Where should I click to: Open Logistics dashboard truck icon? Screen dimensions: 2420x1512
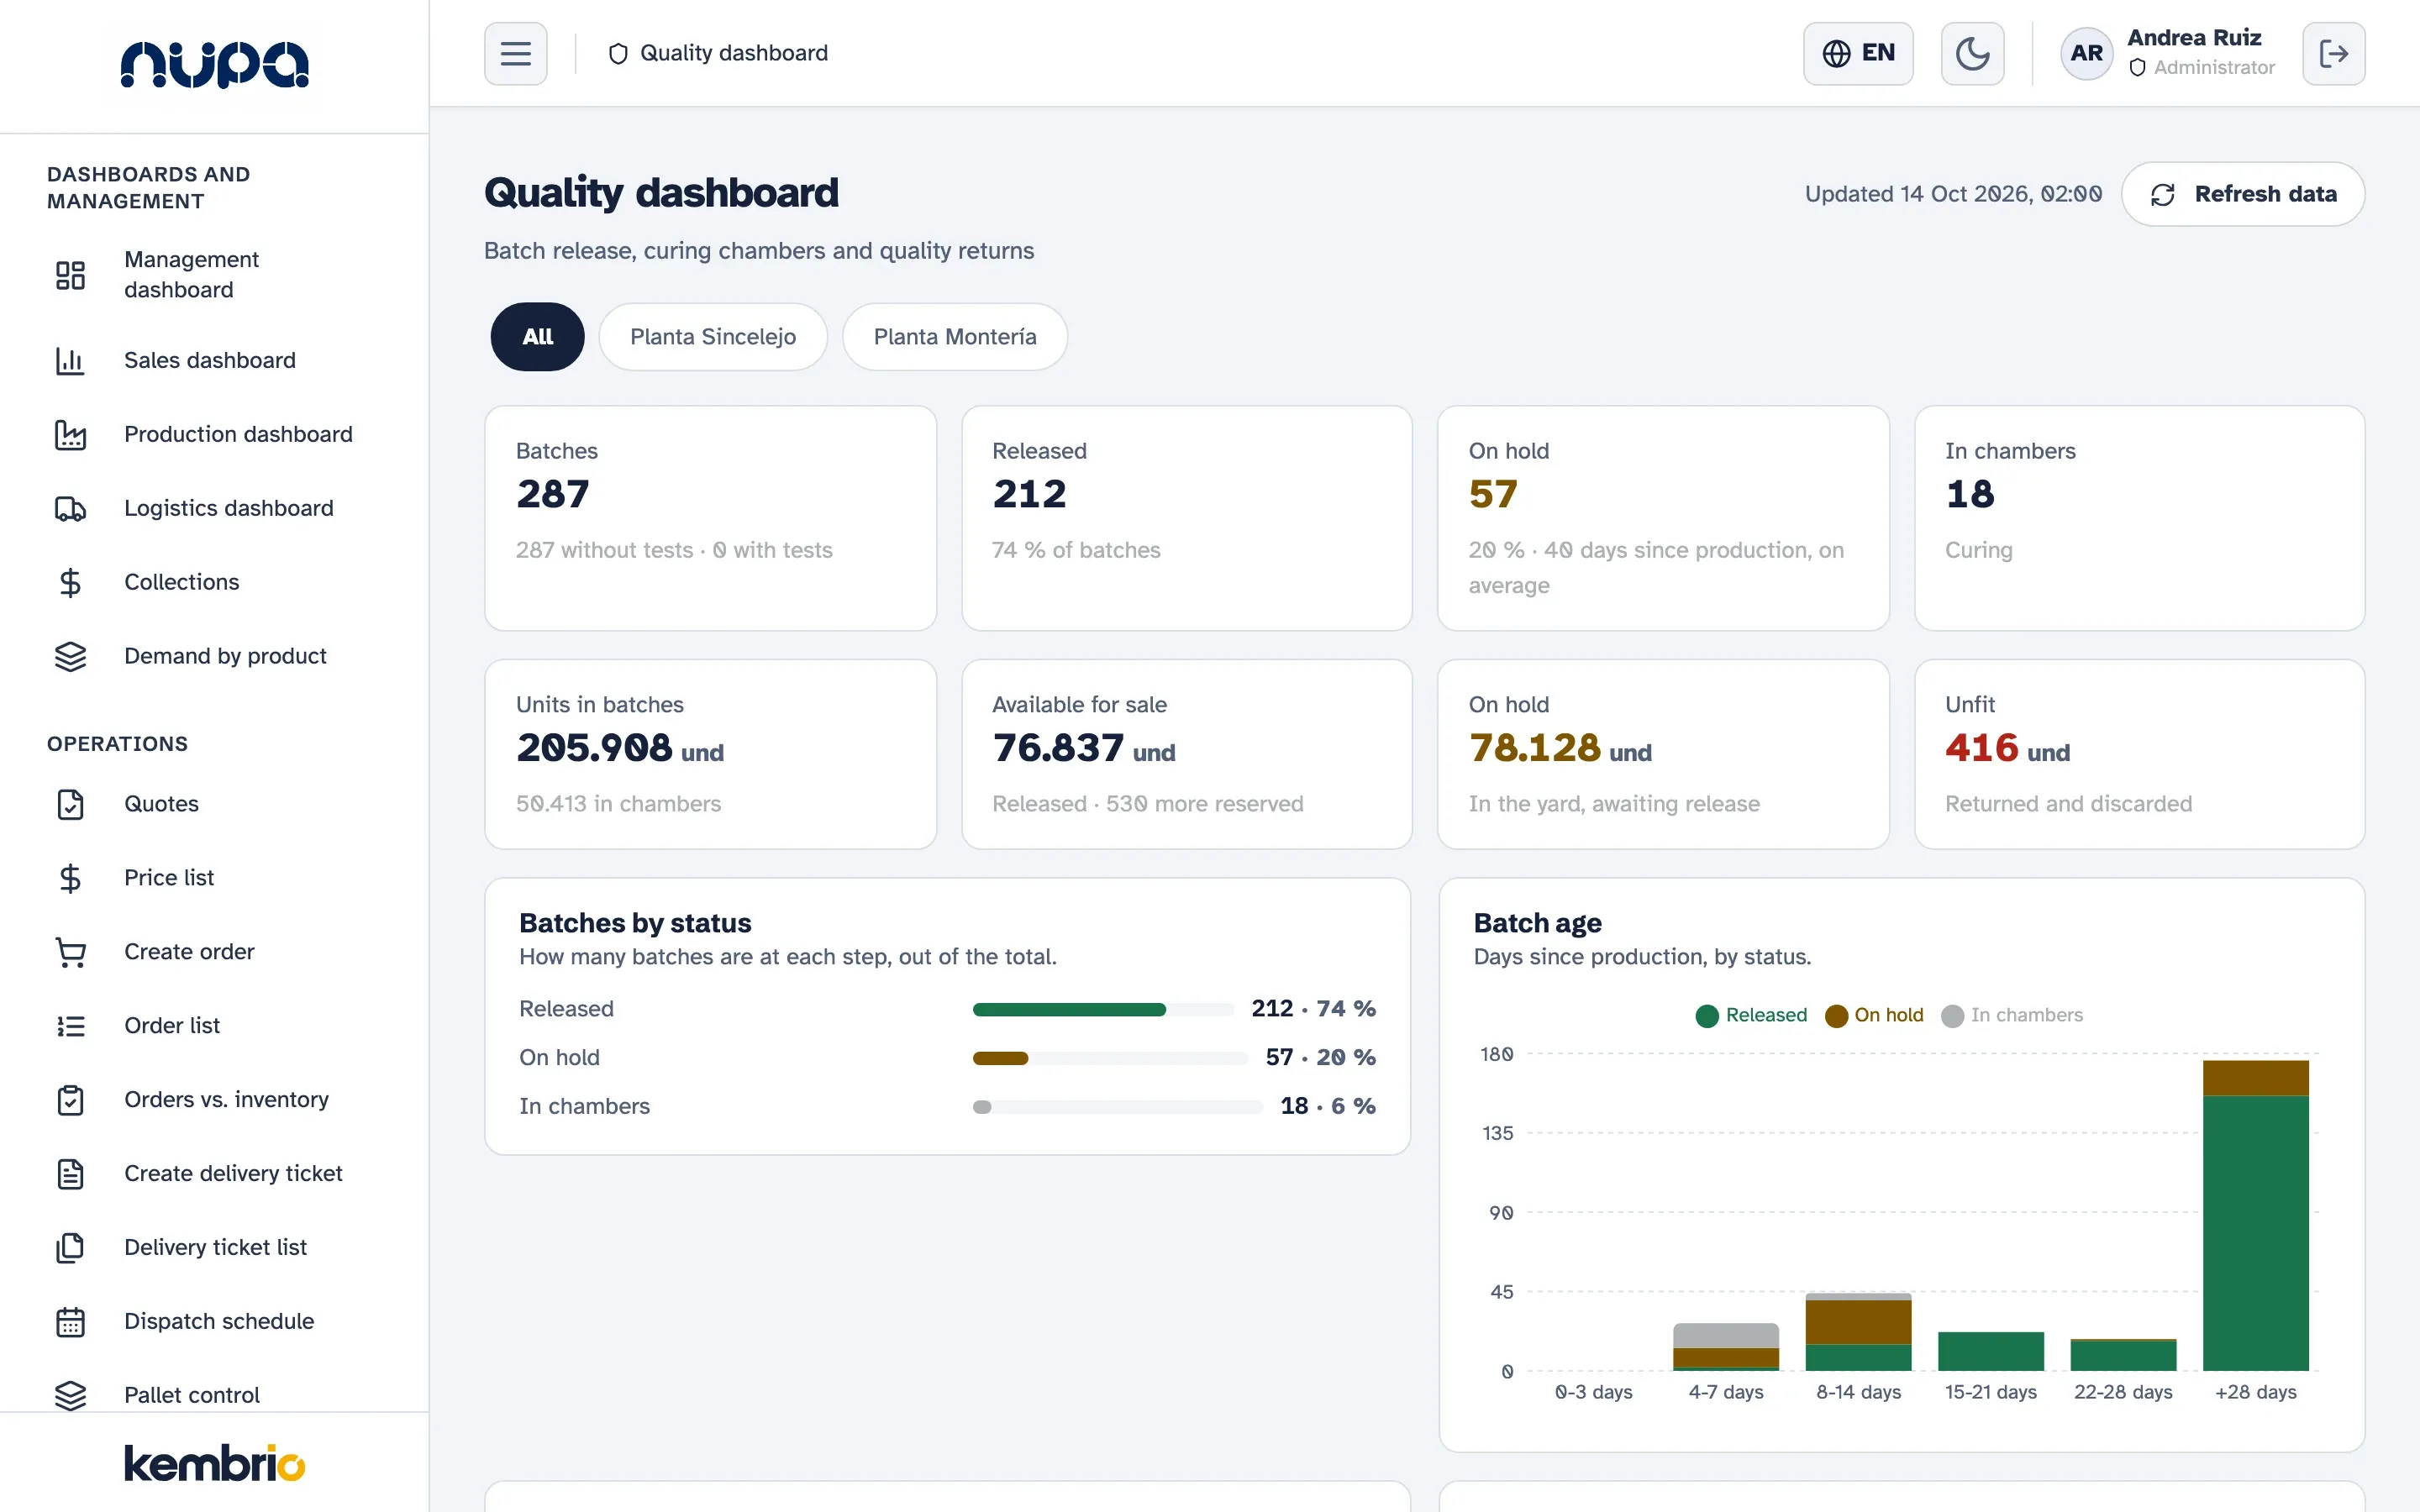tap(70, 508)
